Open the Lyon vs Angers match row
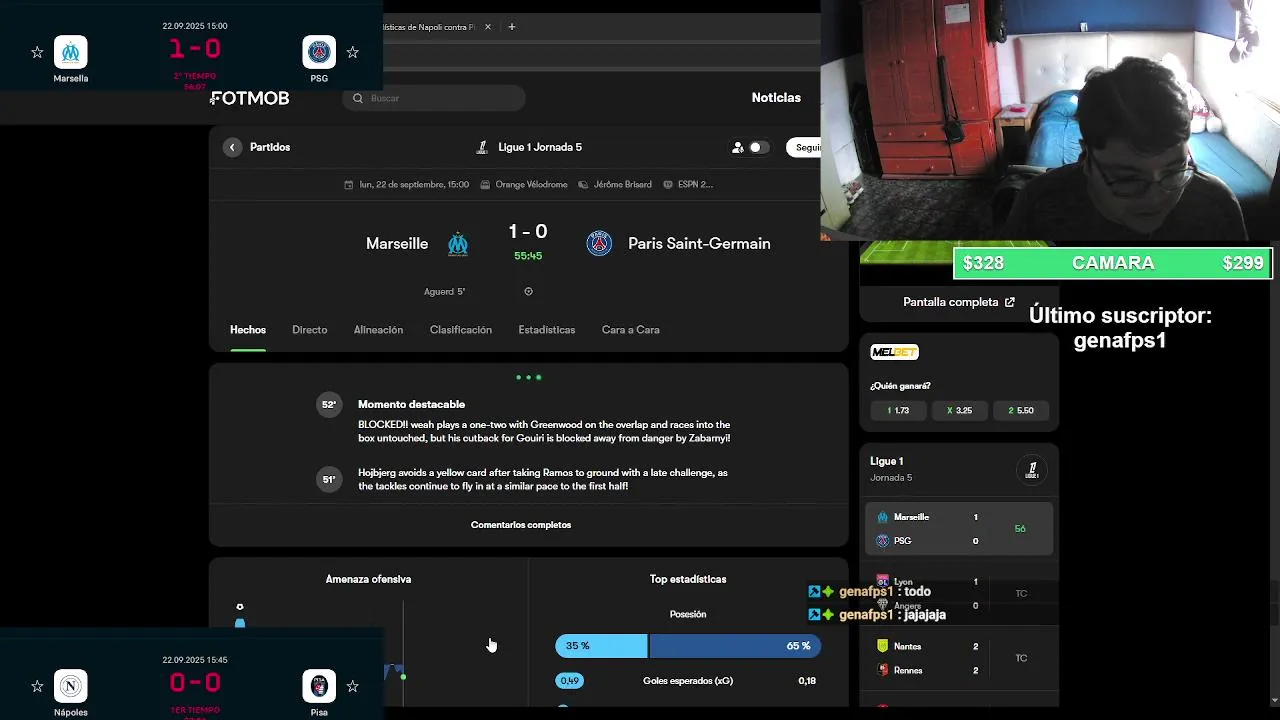The image size is (1280, 720). (959, 593)
